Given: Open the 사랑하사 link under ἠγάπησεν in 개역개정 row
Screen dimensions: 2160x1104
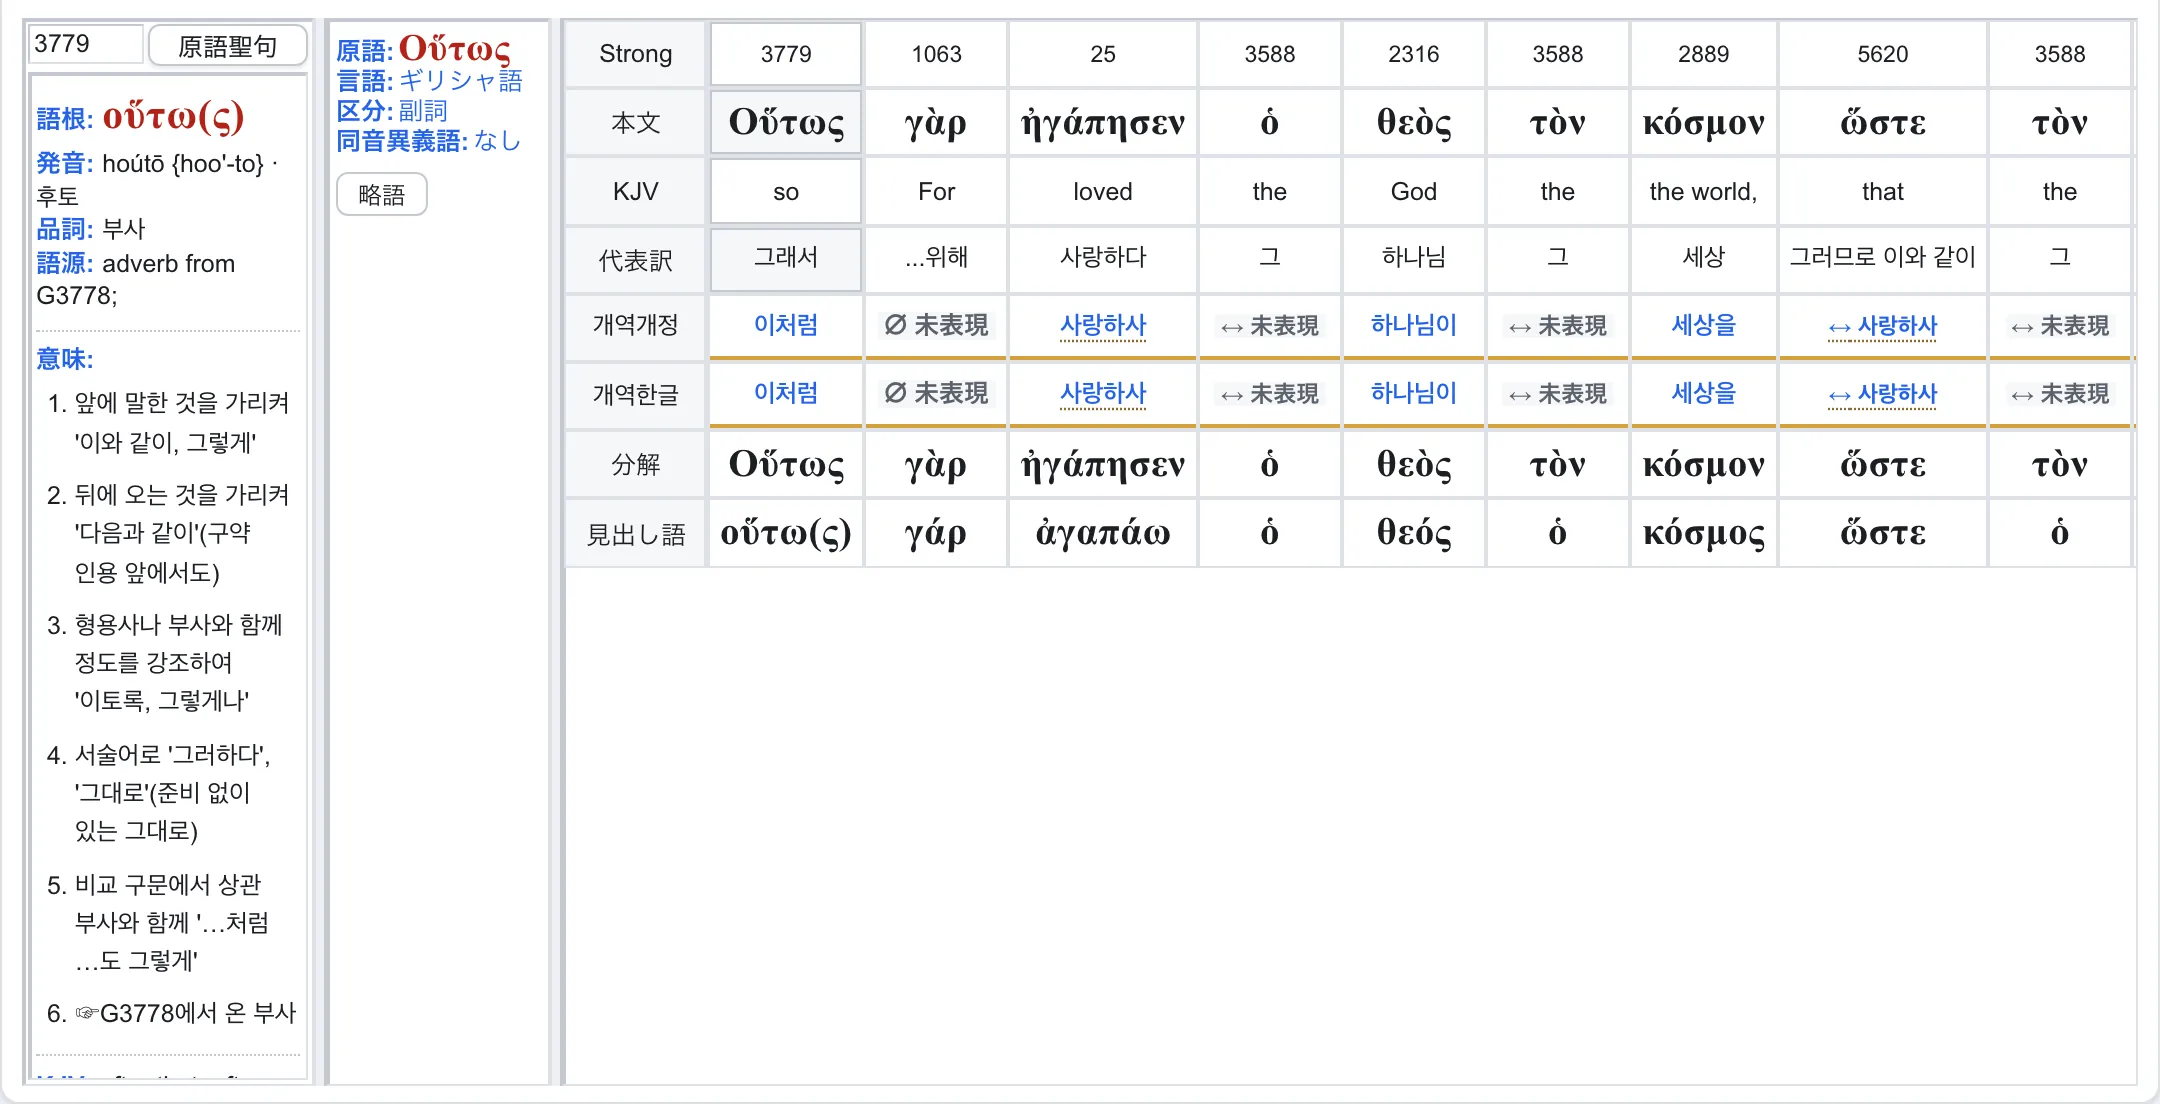Looking at the screenshot, I should click(1103, 325).
